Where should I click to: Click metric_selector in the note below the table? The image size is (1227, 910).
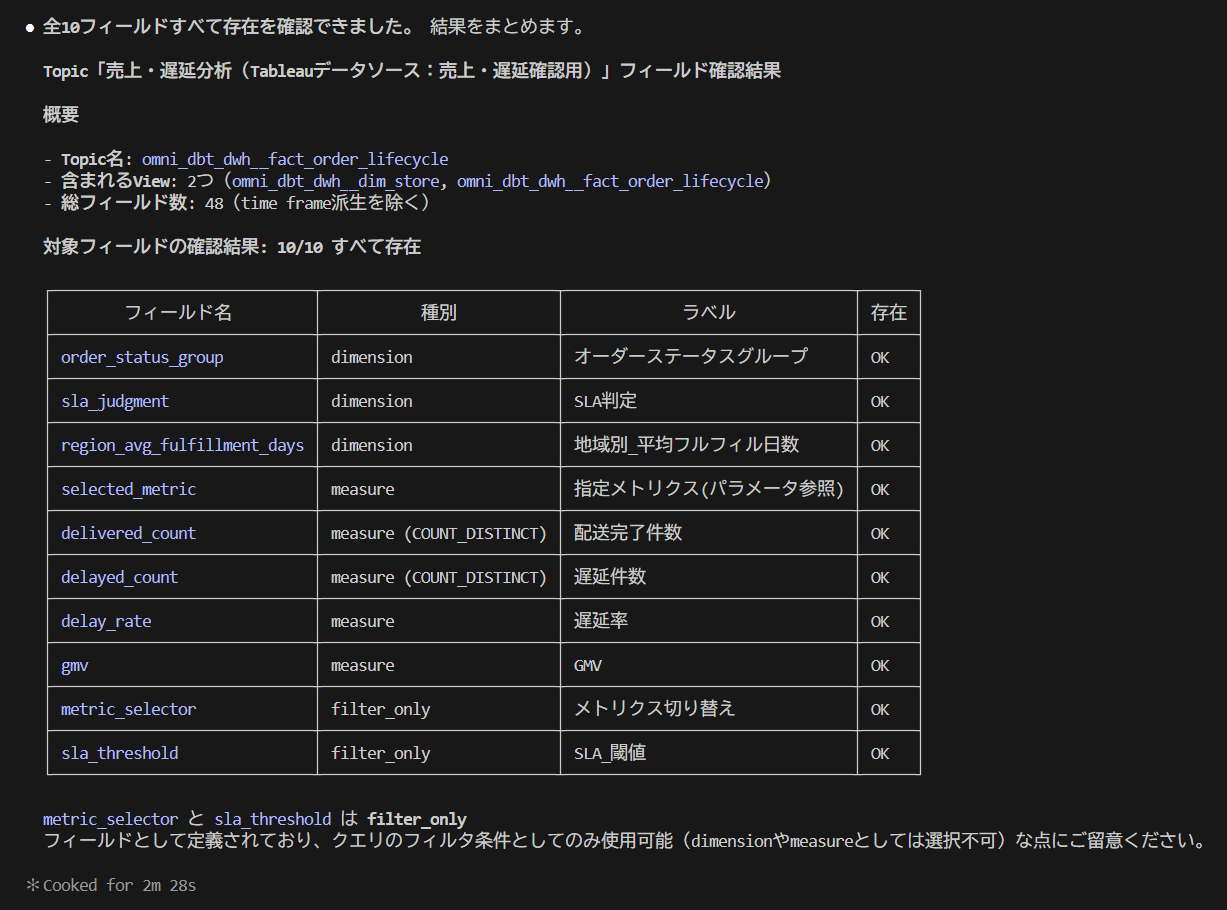point(111,819)
